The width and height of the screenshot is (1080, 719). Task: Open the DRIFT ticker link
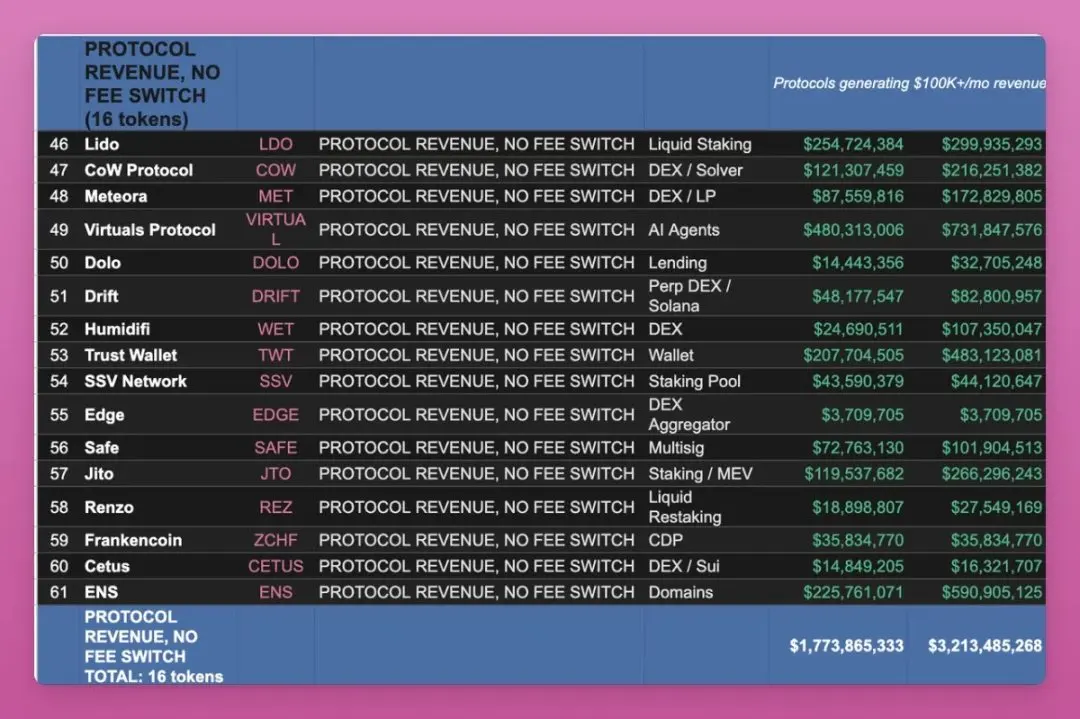click(276, 296)
